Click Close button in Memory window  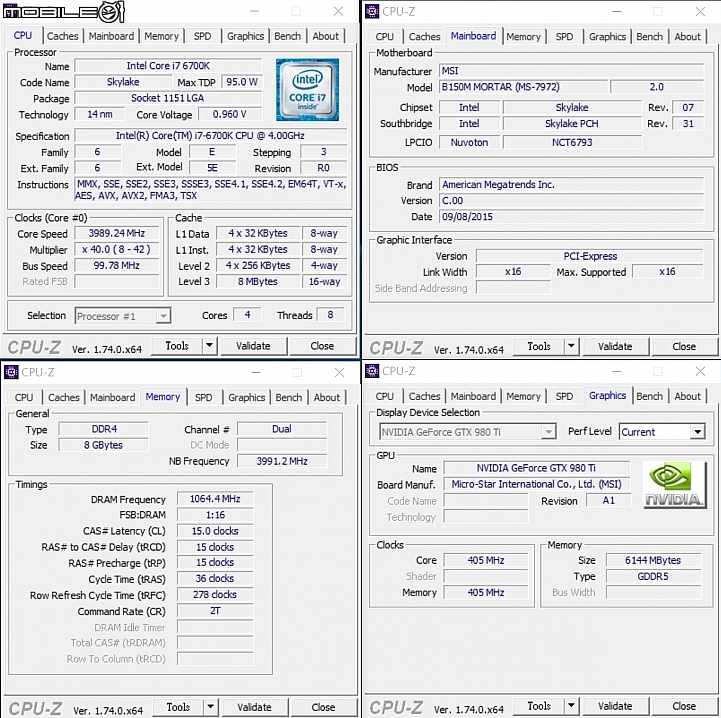tap(323, 707)
